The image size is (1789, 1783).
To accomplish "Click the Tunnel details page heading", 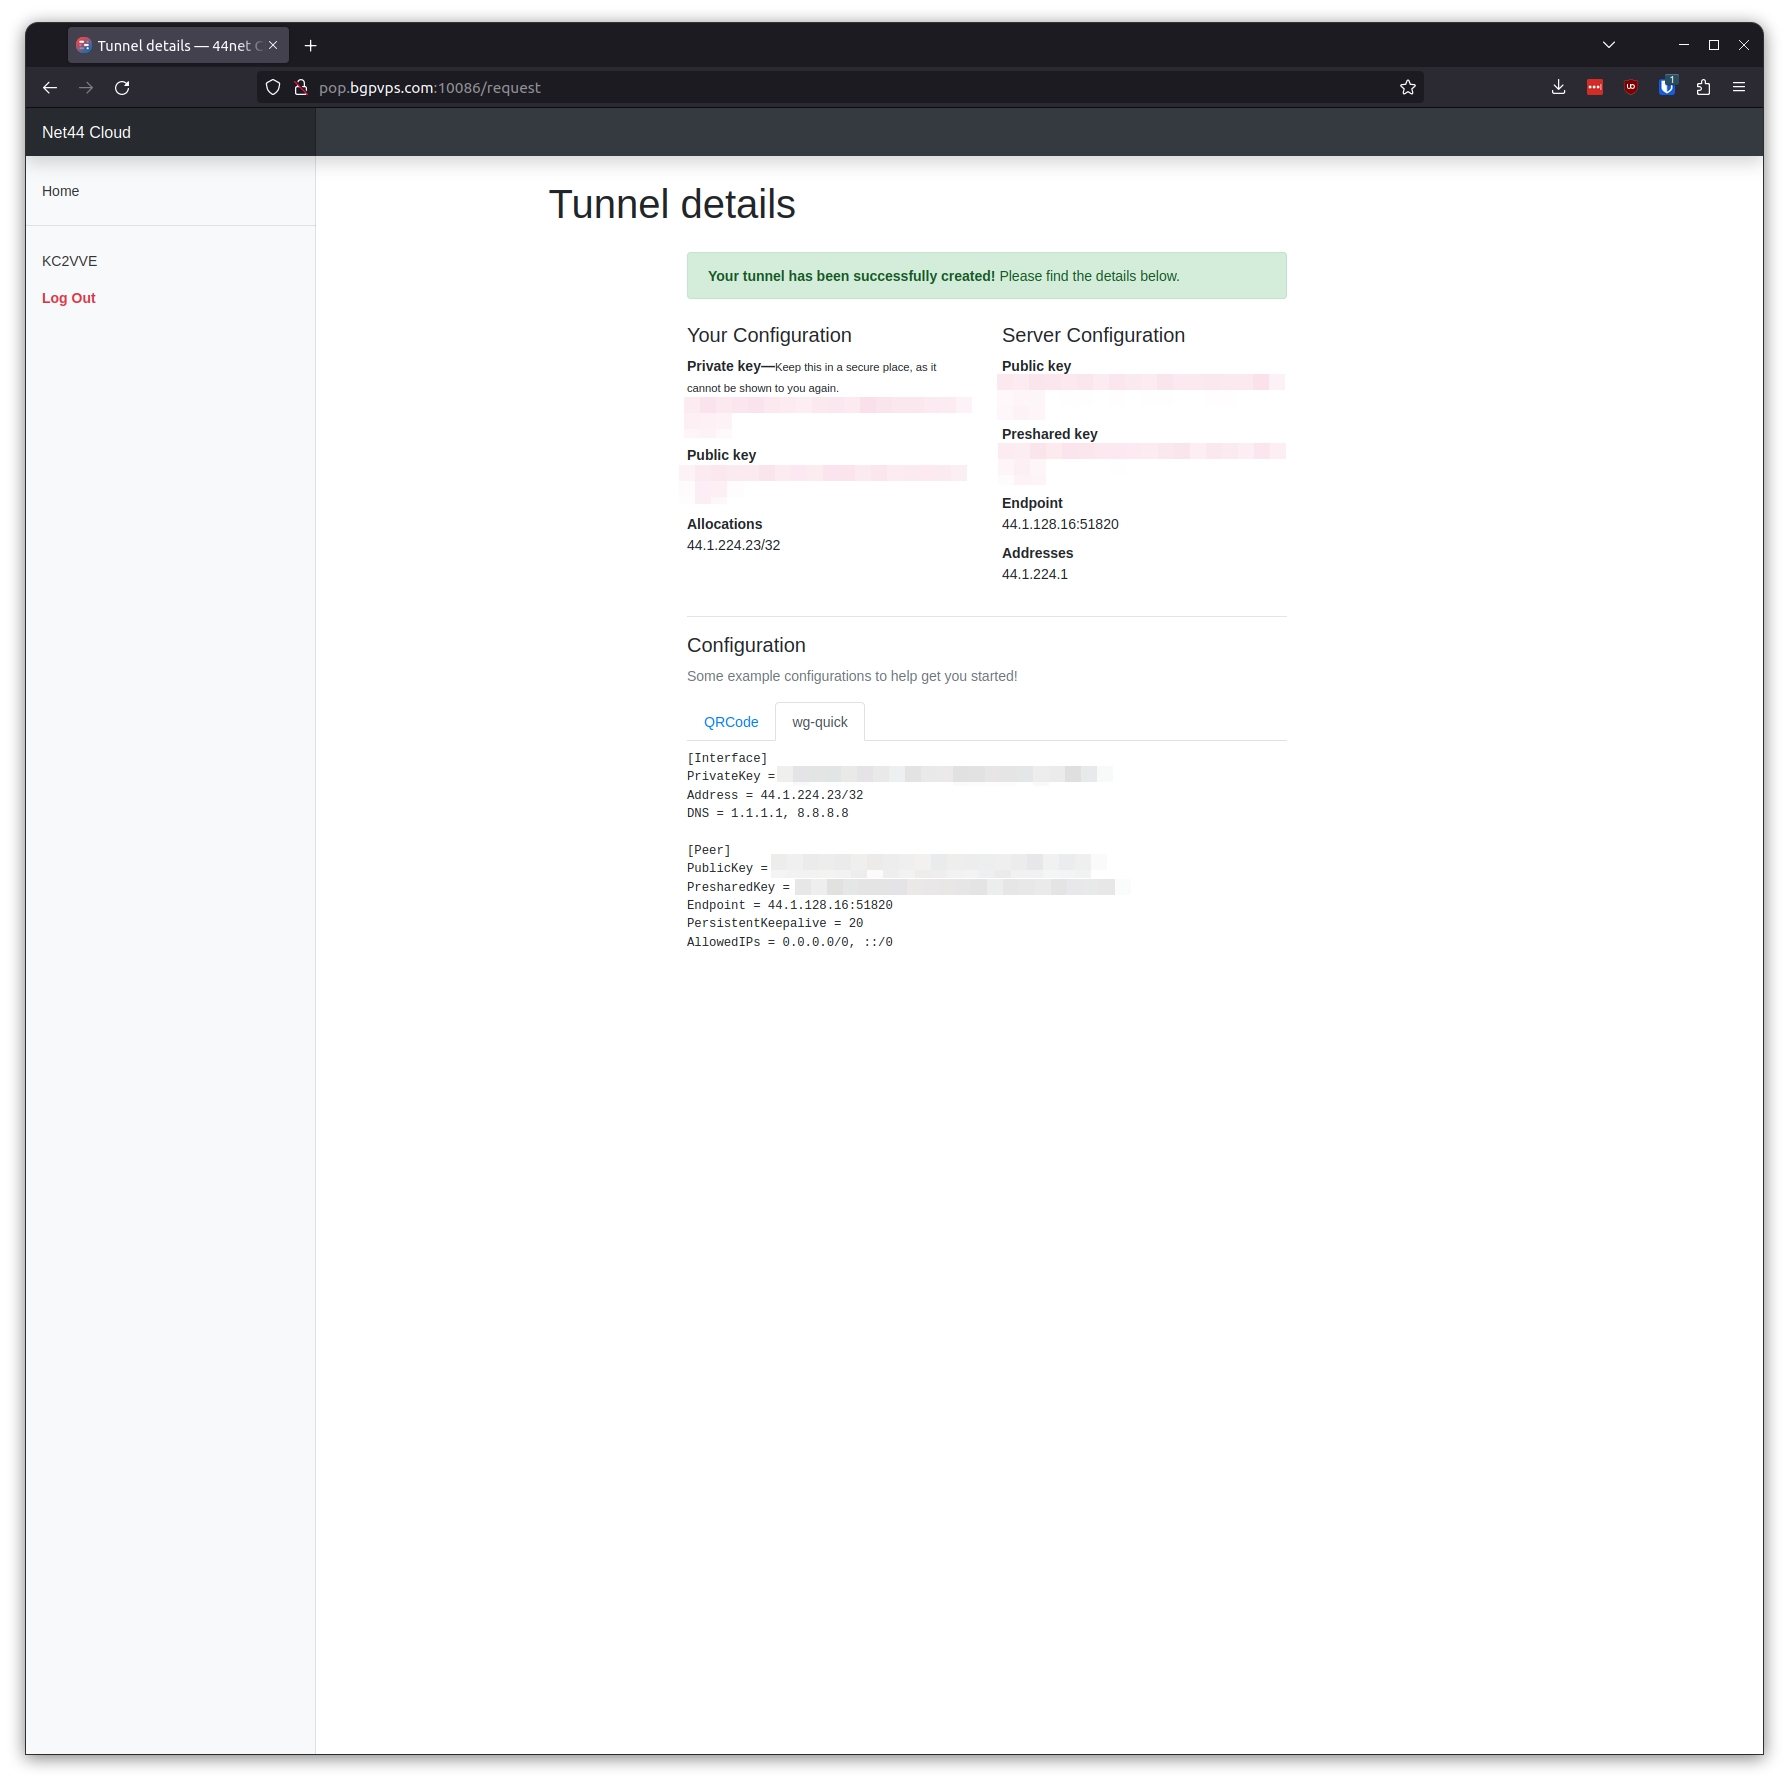I will pyautogui.click(x=672, y=205).
